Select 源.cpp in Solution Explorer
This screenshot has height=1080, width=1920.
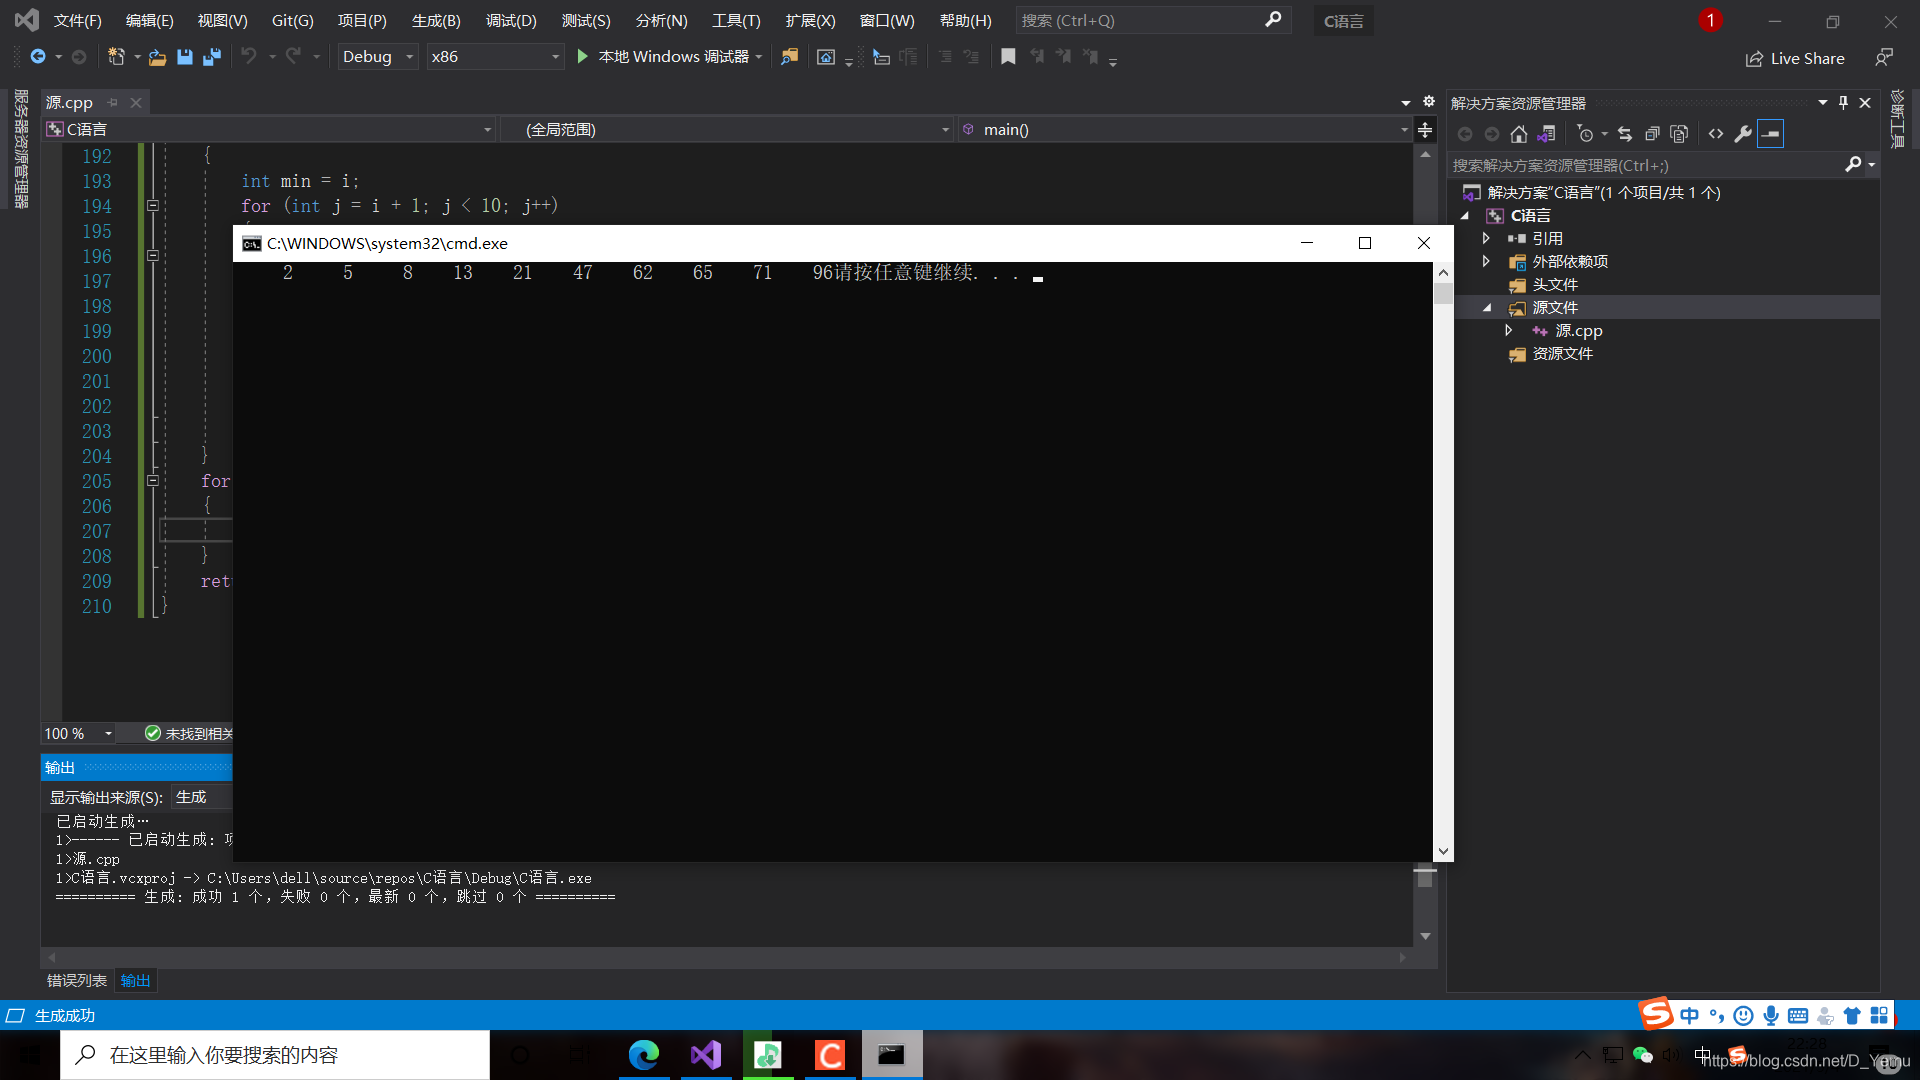point(1578,331)
